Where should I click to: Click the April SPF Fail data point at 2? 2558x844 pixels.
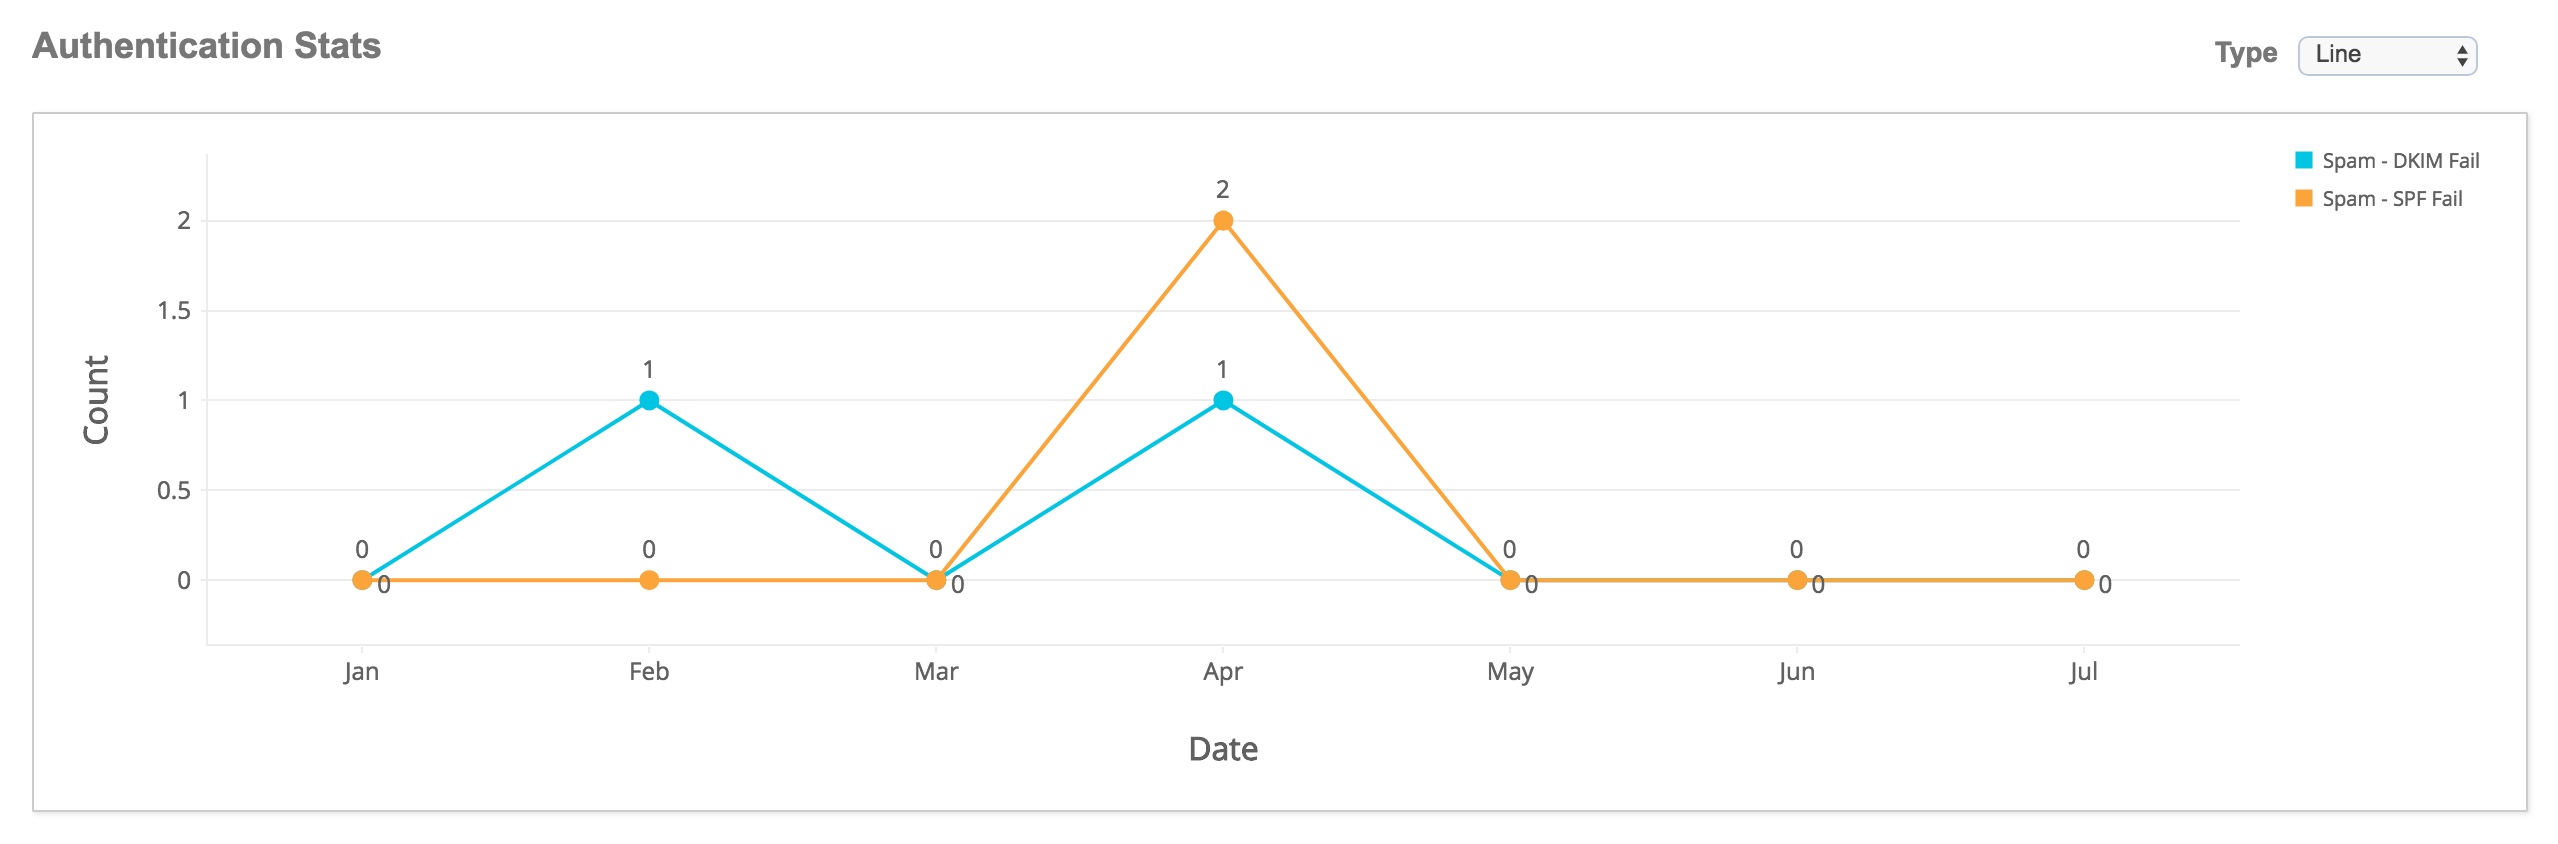(1222, 221)
